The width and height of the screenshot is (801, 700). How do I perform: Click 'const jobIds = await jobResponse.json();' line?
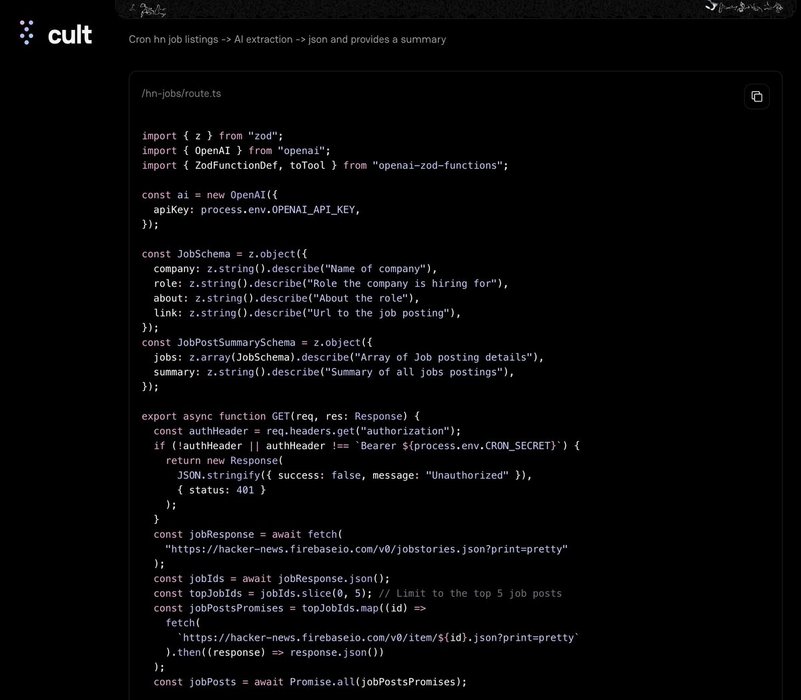click(271, 579)
